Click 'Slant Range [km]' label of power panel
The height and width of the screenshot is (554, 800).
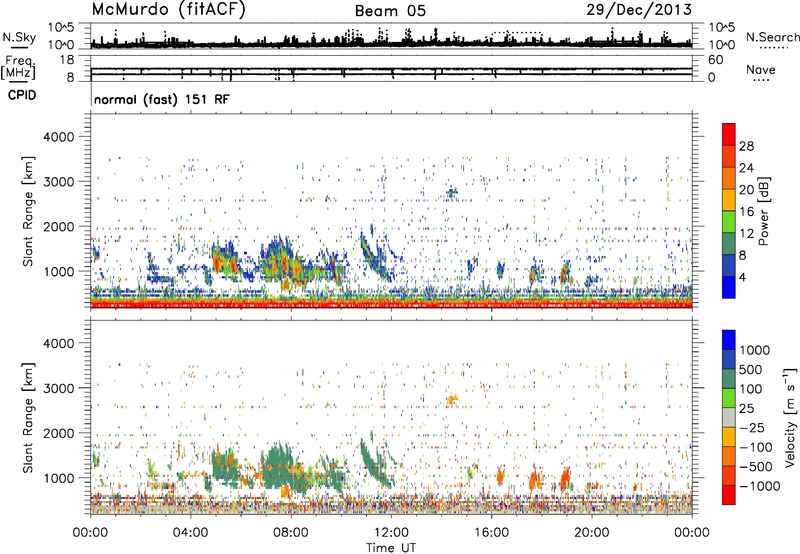[x=28, y=211]
